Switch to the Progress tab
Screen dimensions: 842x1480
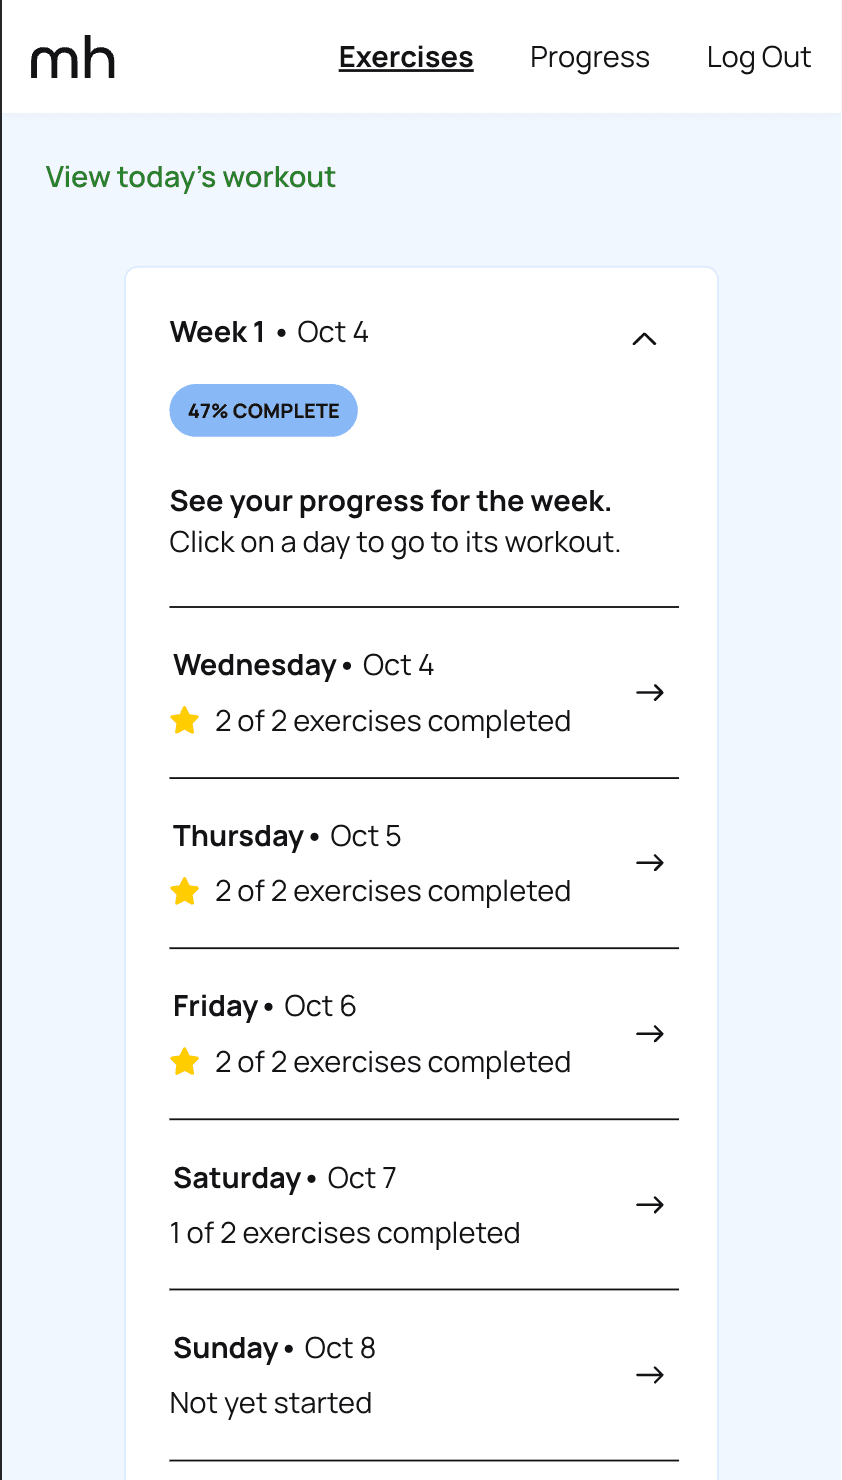click(590, 58)
